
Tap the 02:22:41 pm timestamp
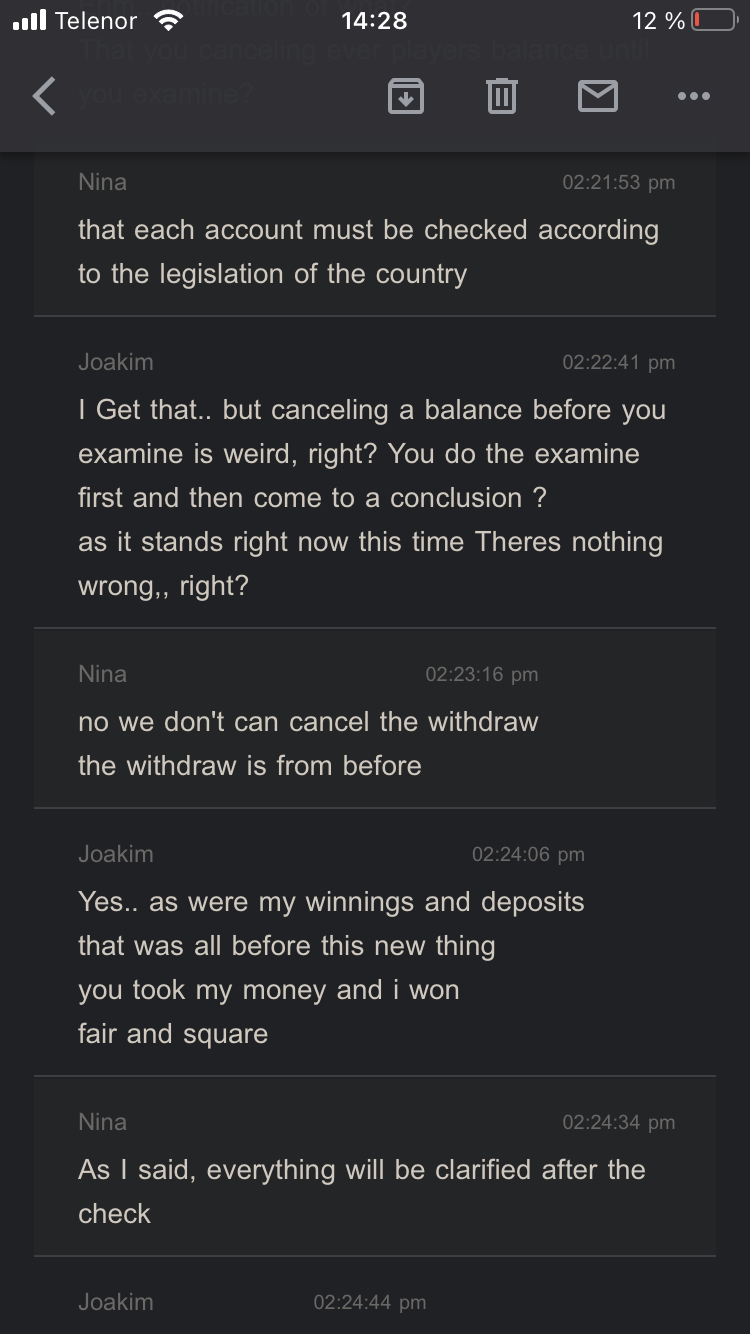click(x=618, y=362)
